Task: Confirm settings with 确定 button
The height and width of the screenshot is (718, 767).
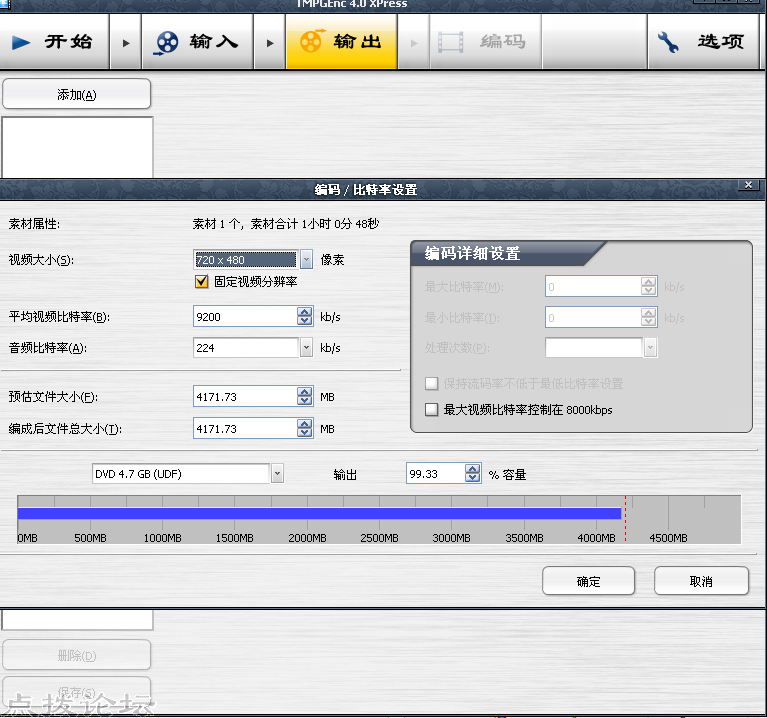Action: [588, 581]
